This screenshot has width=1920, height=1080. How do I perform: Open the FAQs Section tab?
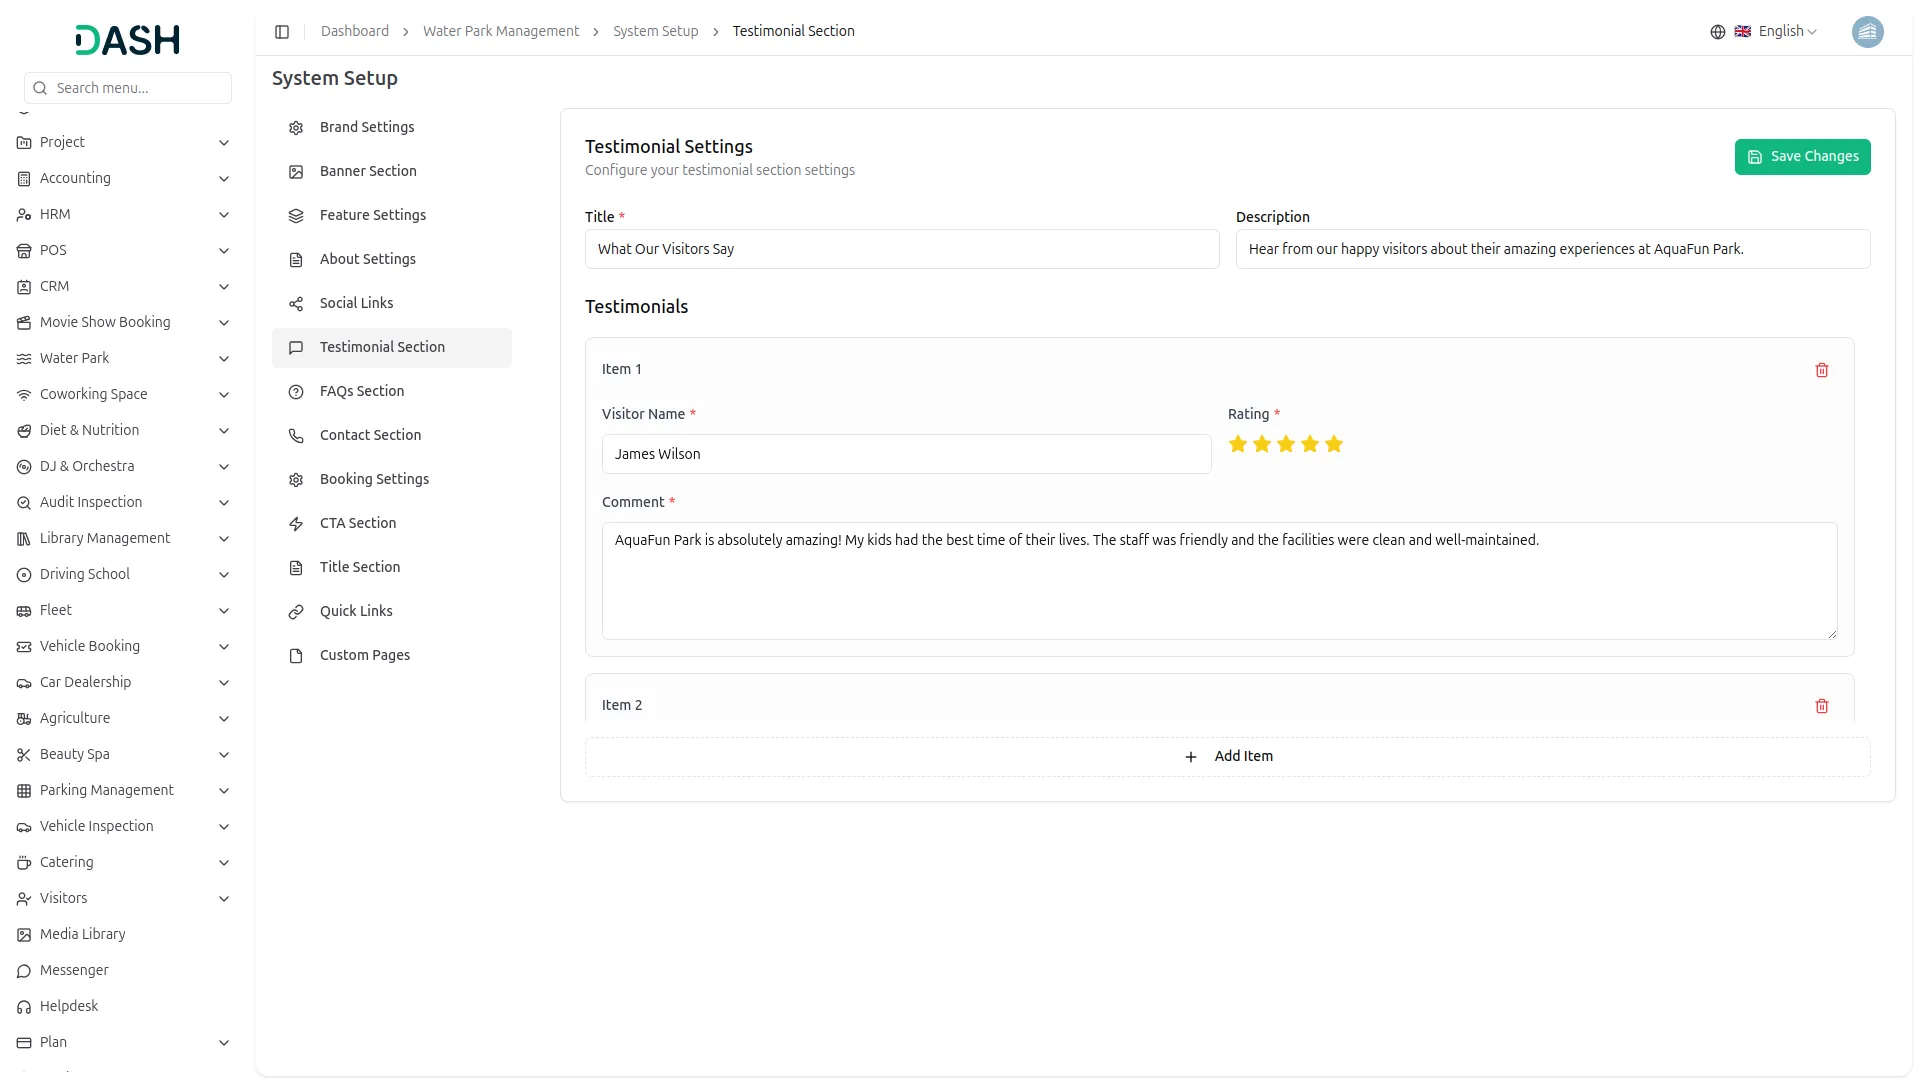(x=362, y=391)
